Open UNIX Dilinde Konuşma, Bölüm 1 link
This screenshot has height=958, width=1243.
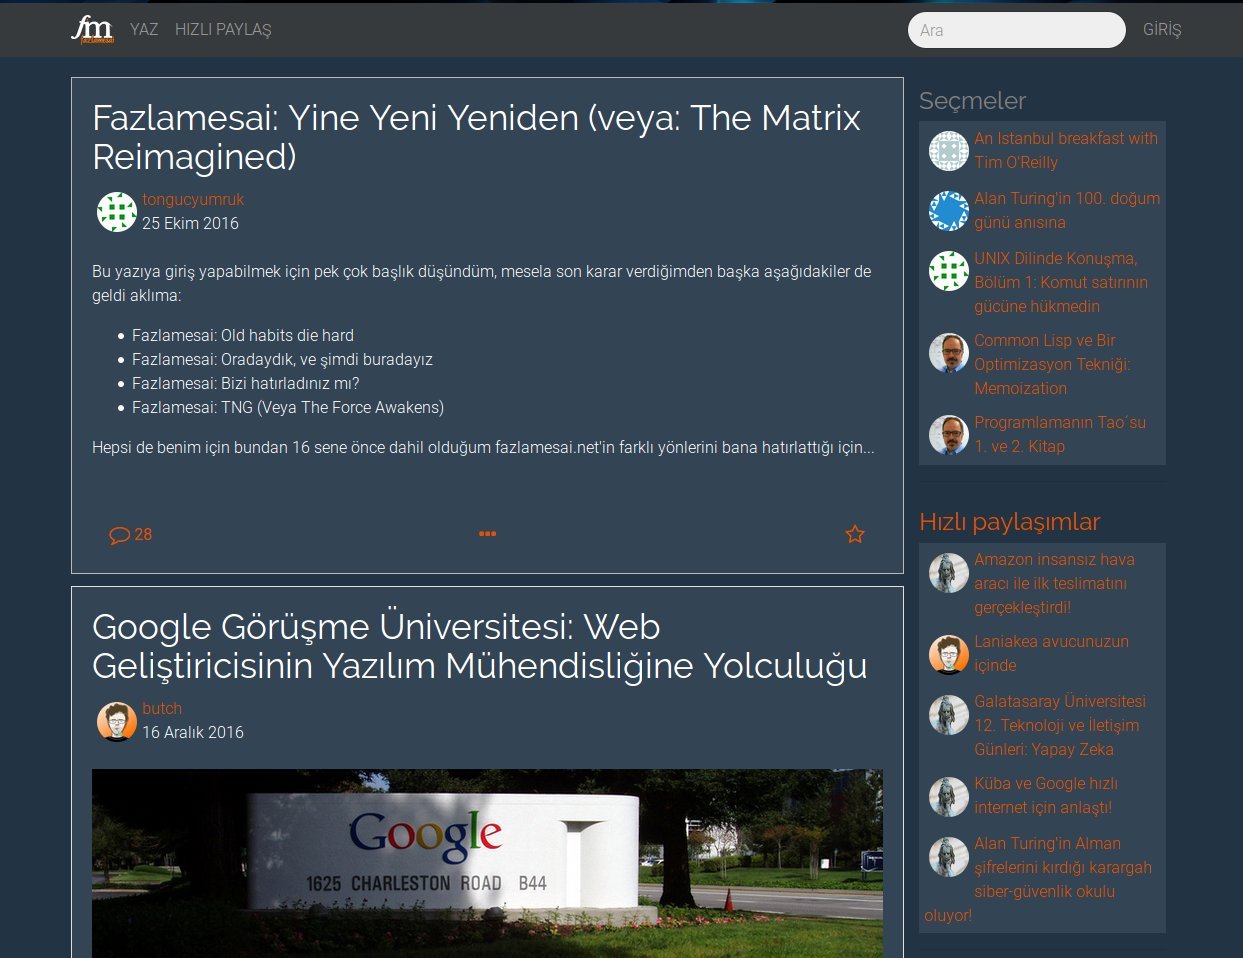pyautogui.click(x=1061, y=283)
